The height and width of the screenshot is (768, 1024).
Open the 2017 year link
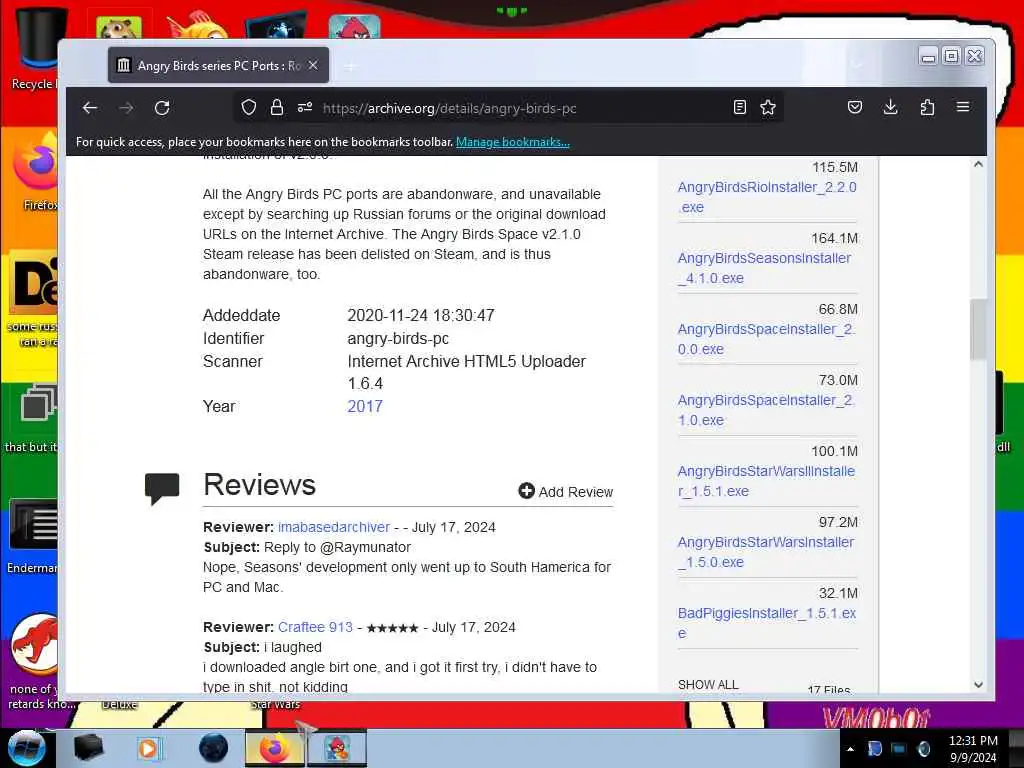click(x=365, y=406)
